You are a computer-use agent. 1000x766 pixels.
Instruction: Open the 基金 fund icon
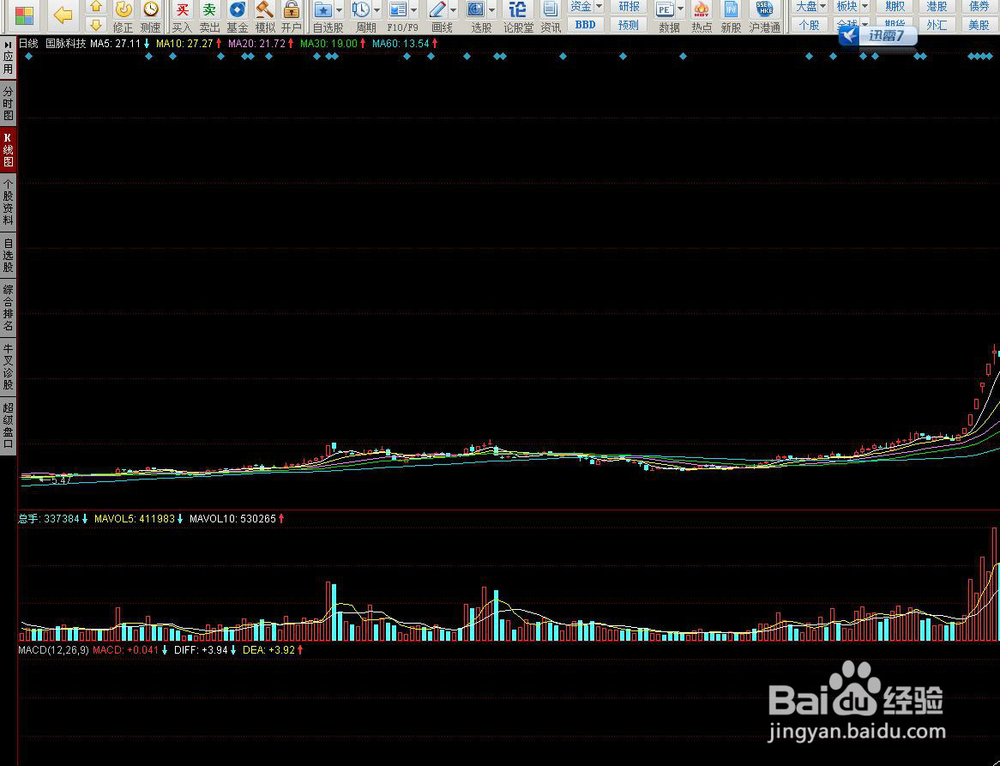(237, 16)
